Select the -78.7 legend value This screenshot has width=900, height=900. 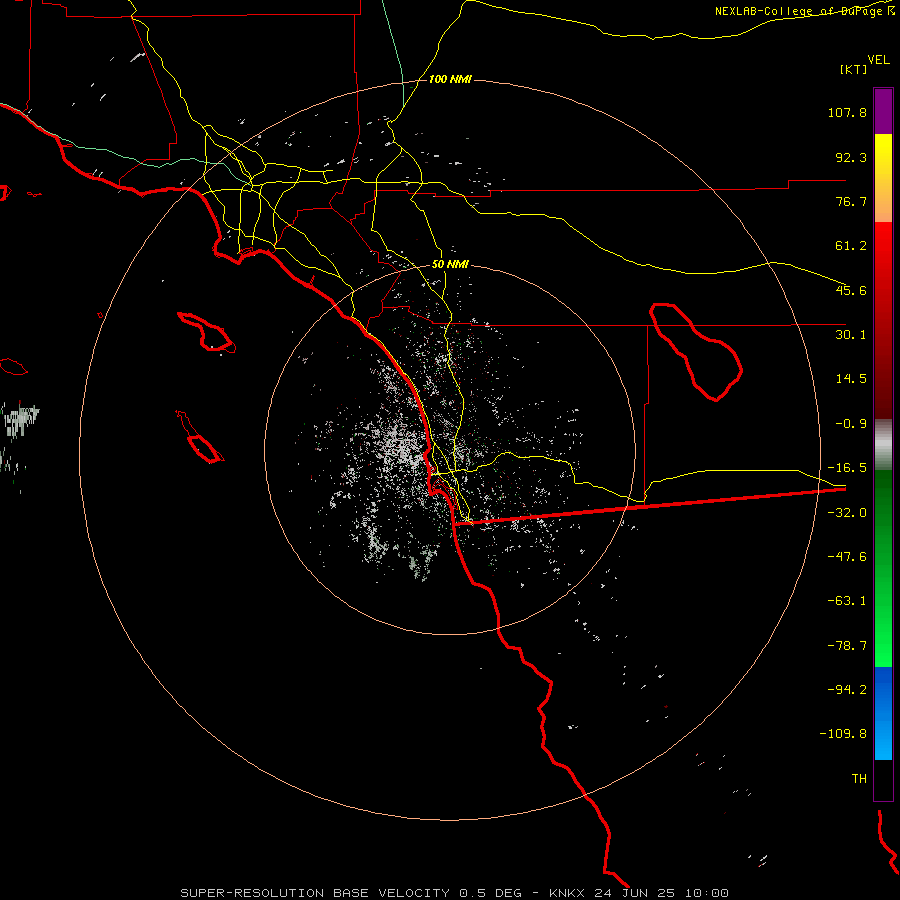pos(847,646)
